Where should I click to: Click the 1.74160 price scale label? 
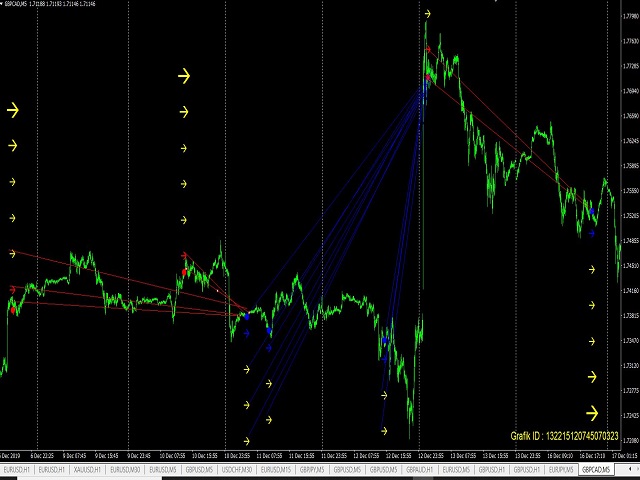click(630, 291)
